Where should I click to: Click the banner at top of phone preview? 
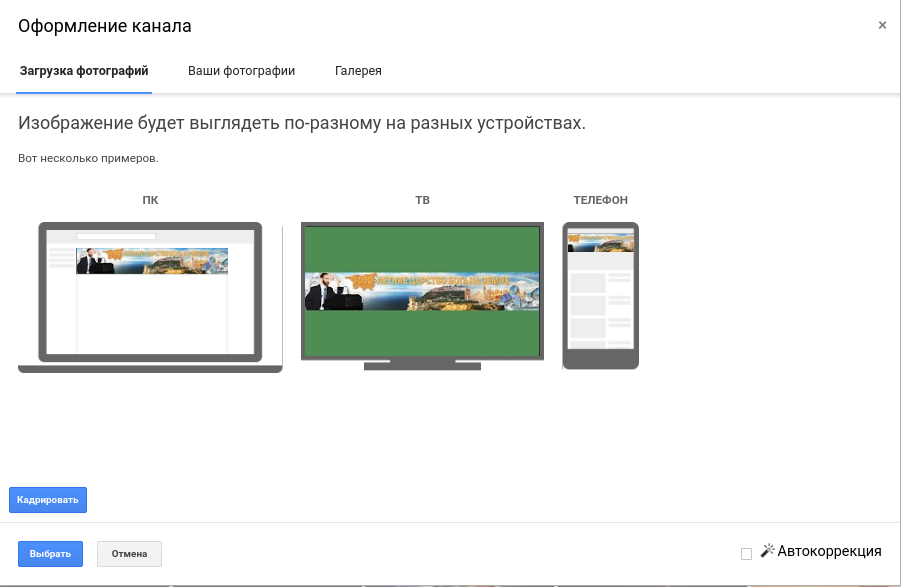tap(600, 241)
